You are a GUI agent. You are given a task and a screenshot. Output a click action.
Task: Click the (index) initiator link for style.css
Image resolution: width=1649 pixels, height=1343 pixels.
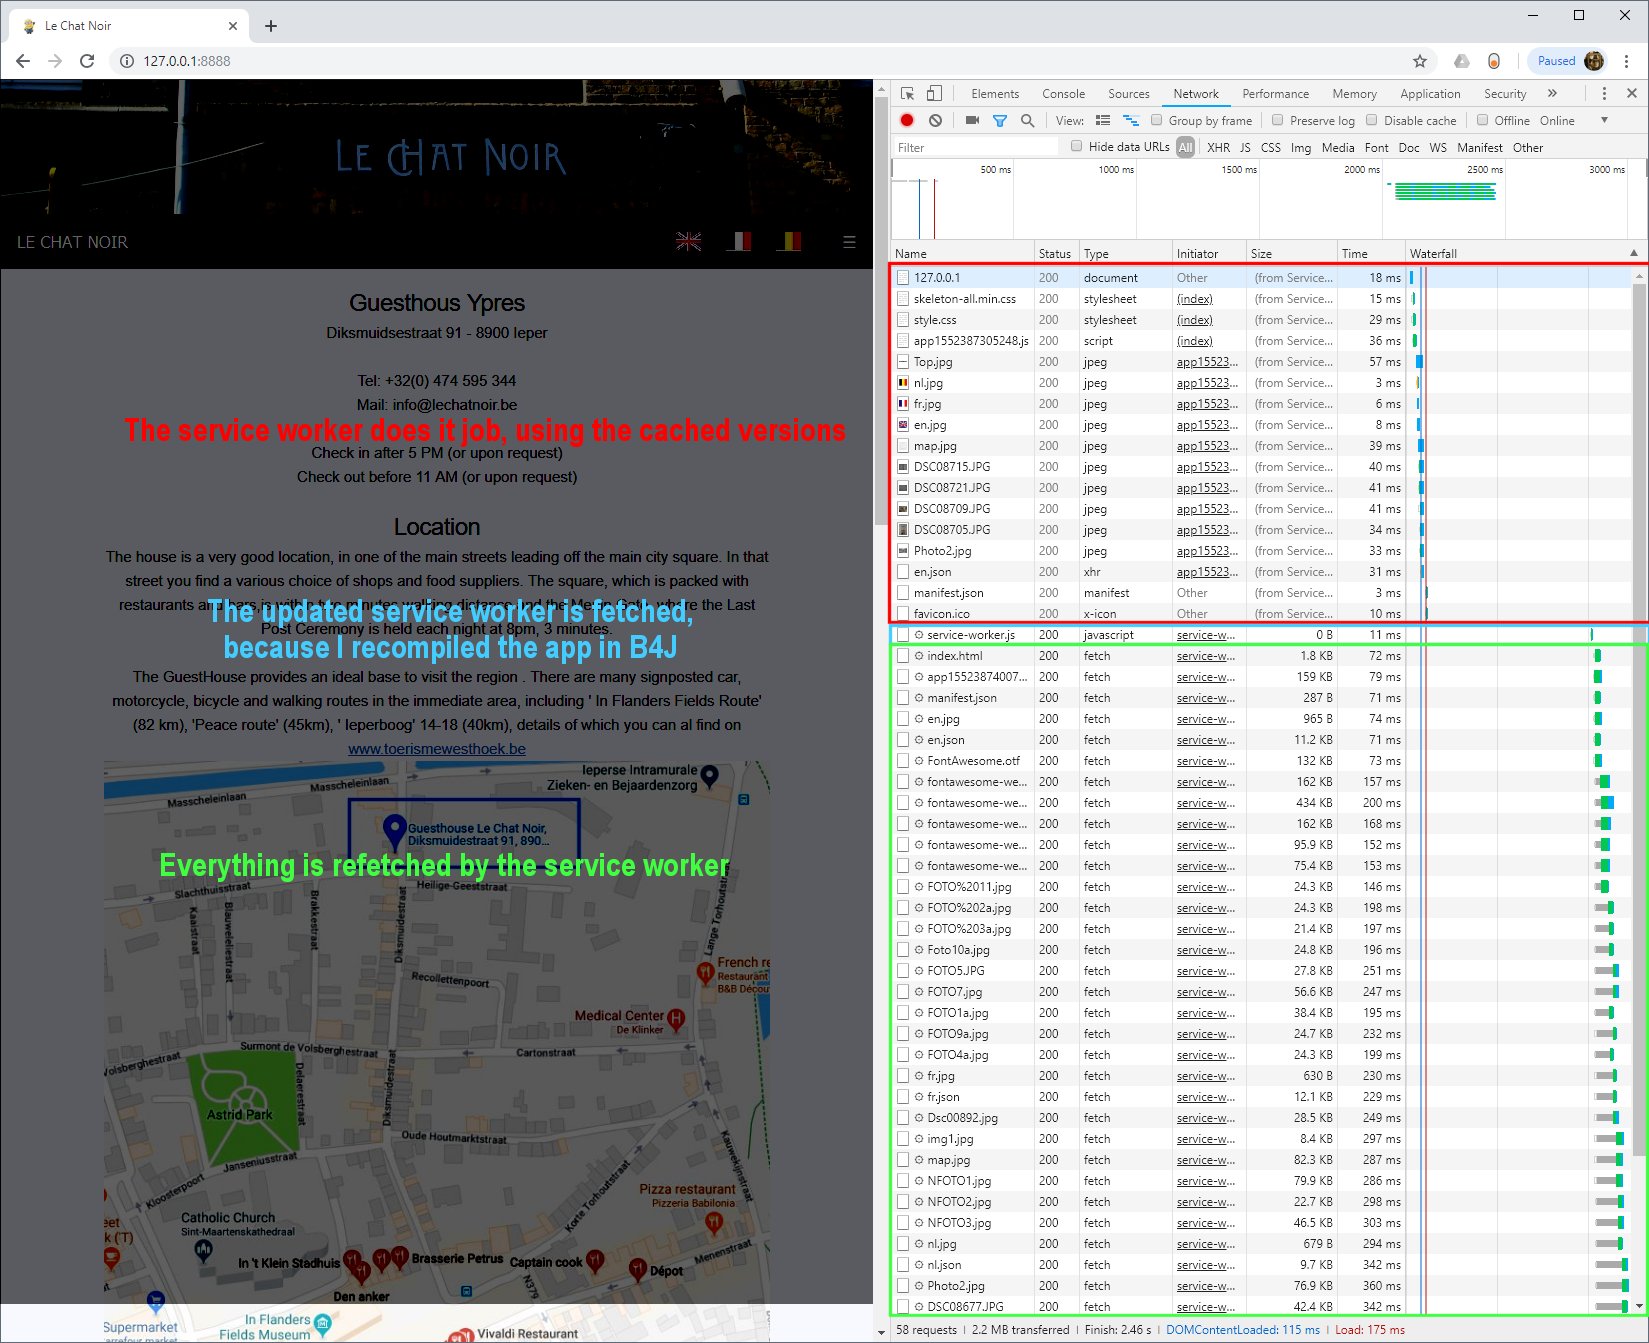pyautogui.click(x=1194, y=320)
